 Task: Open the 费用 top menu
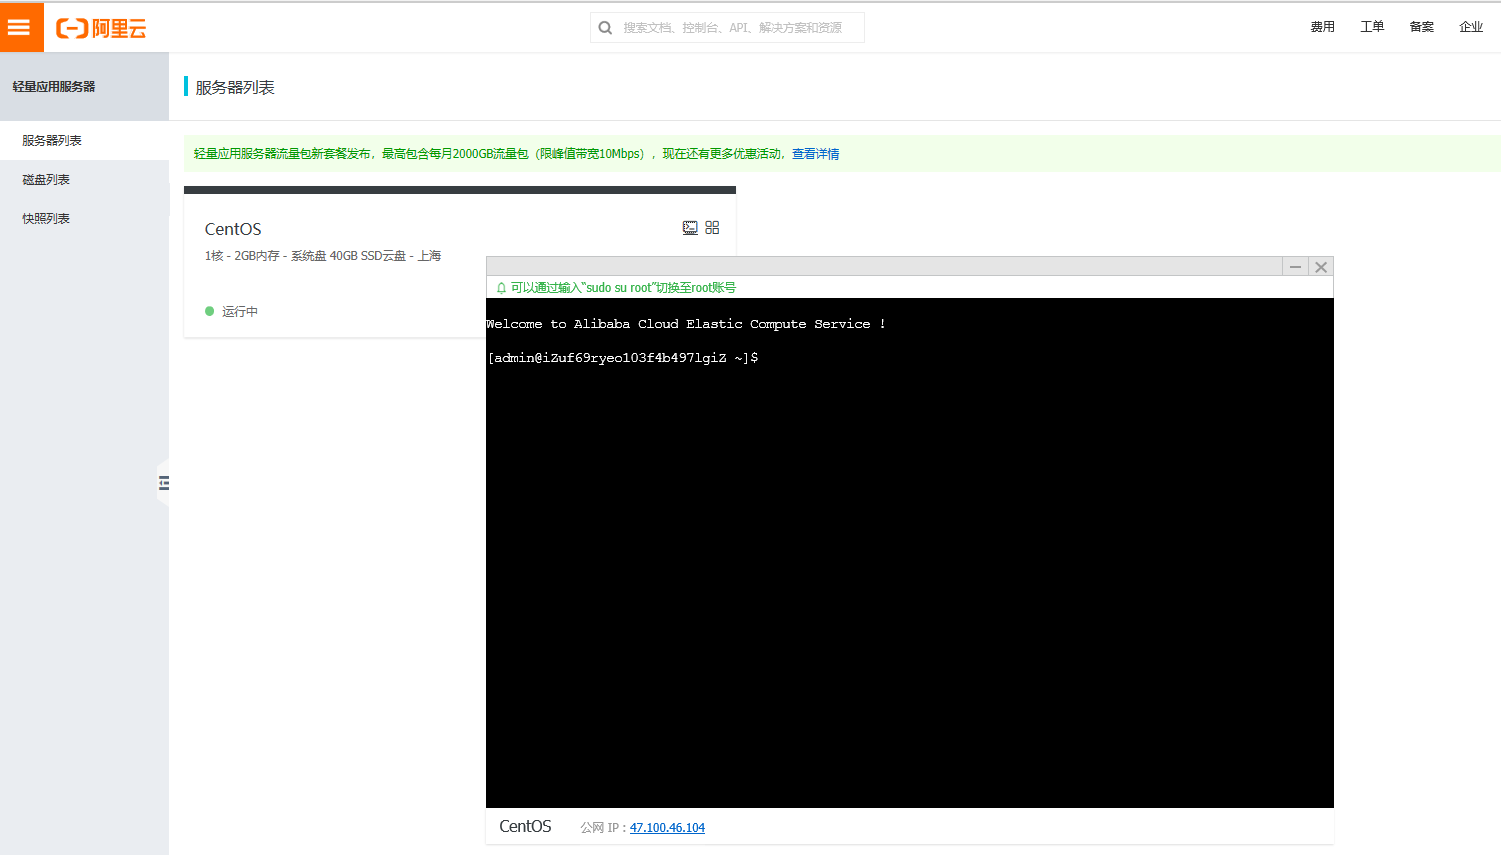click(1322, 27)
